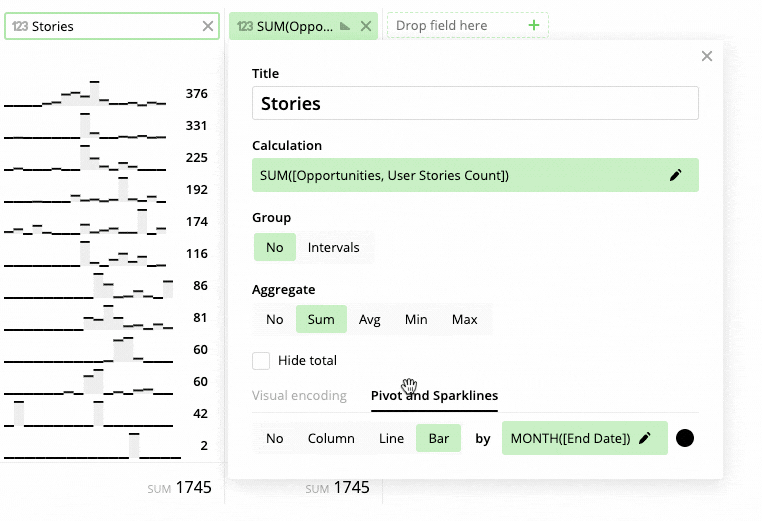
Task: Click the 123 numeric icon on Stories field
Action: (x=20, y=26)
